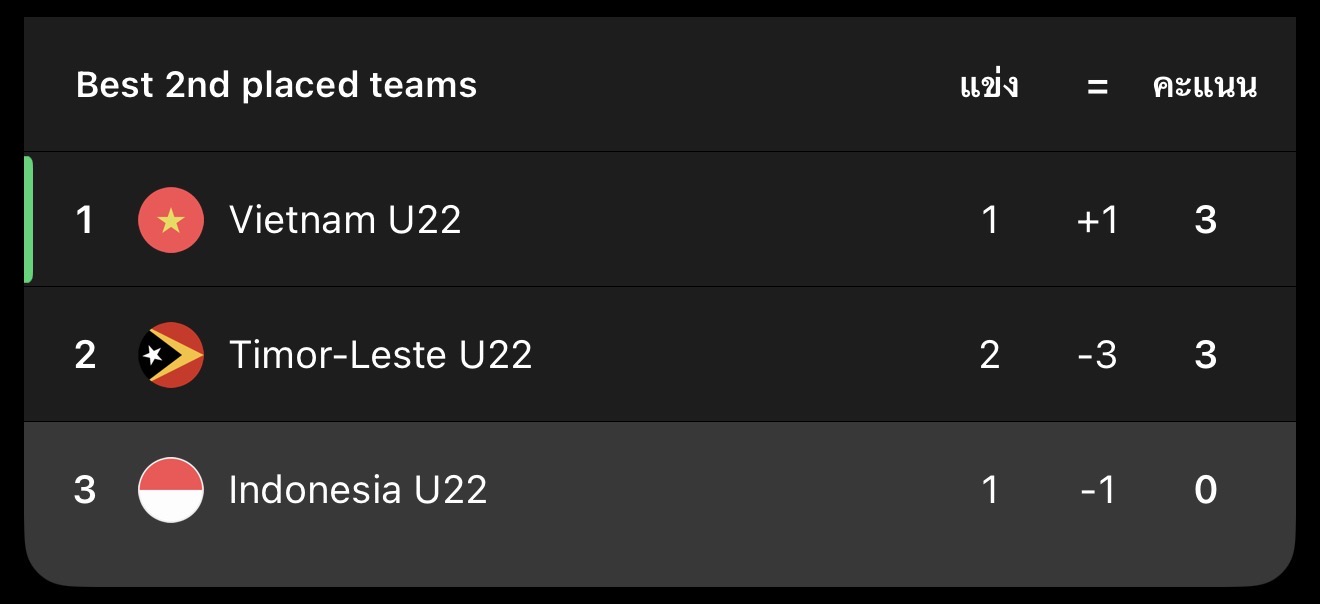Image resolution: width=1320 pixels, height=604 pixels.
Task: Click the rank number 3 for Indonesia
Action: 85,490
